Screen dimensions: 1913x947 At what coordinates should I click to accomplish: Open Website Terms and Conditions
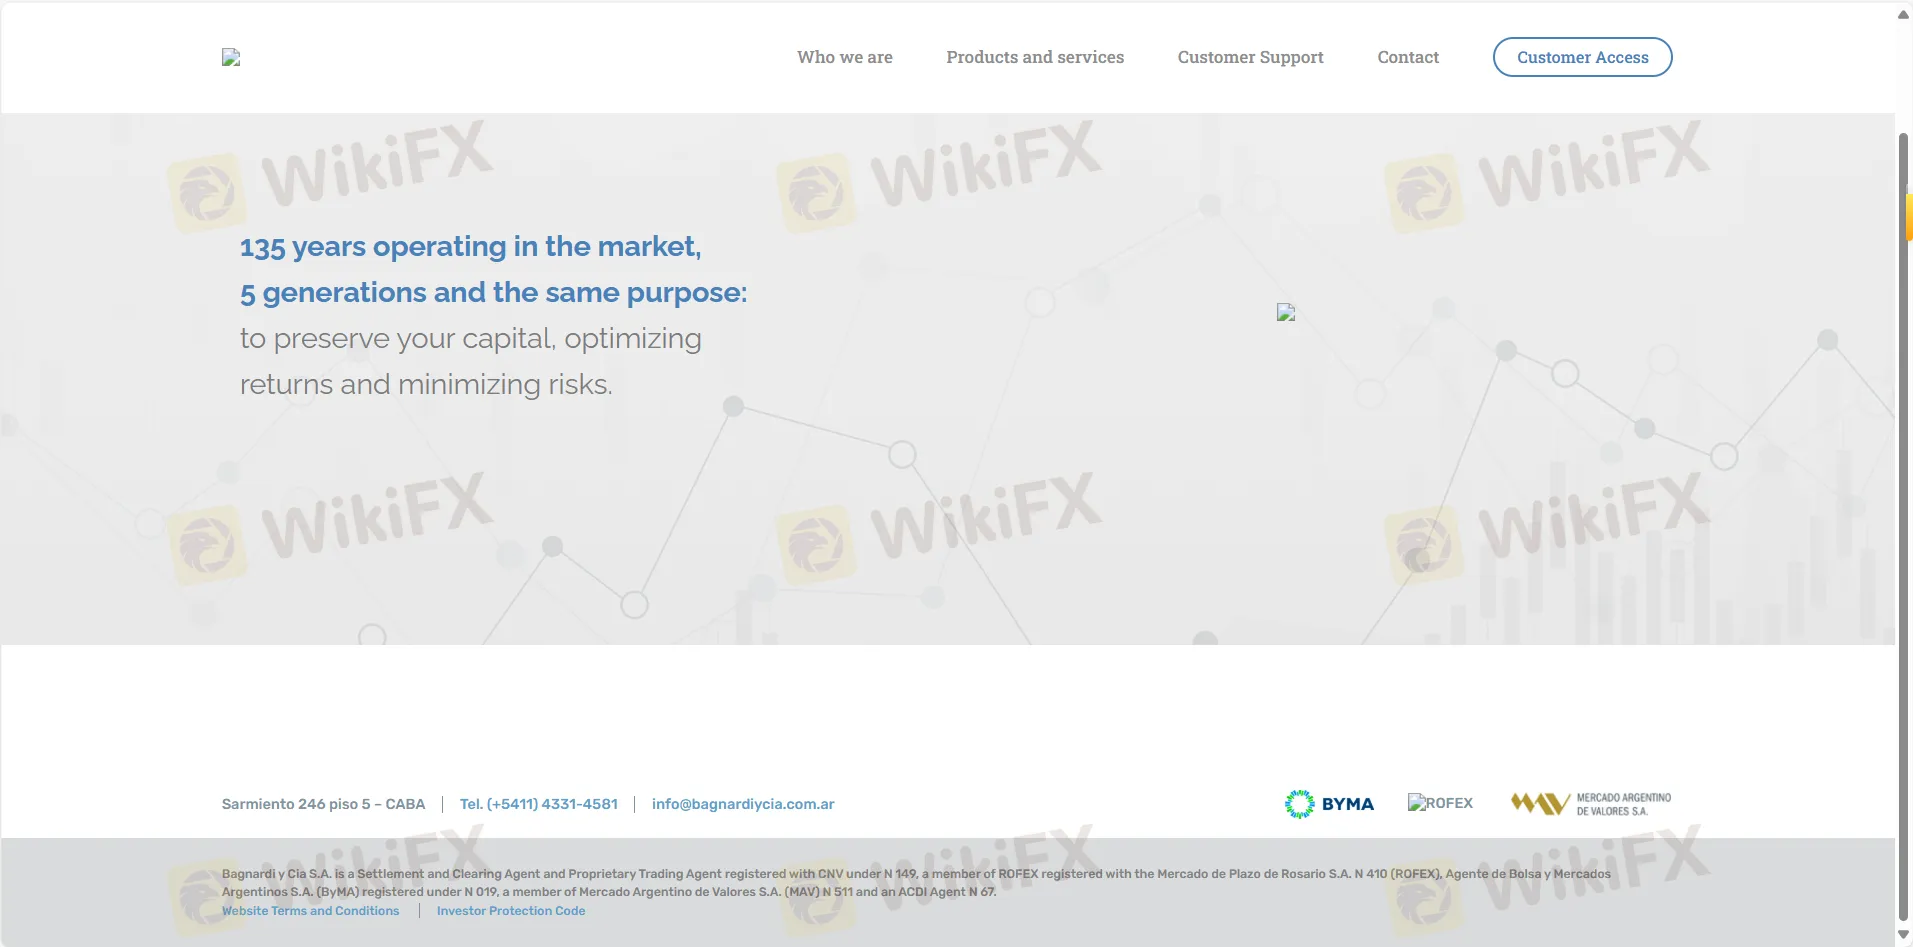pos(310,911)
